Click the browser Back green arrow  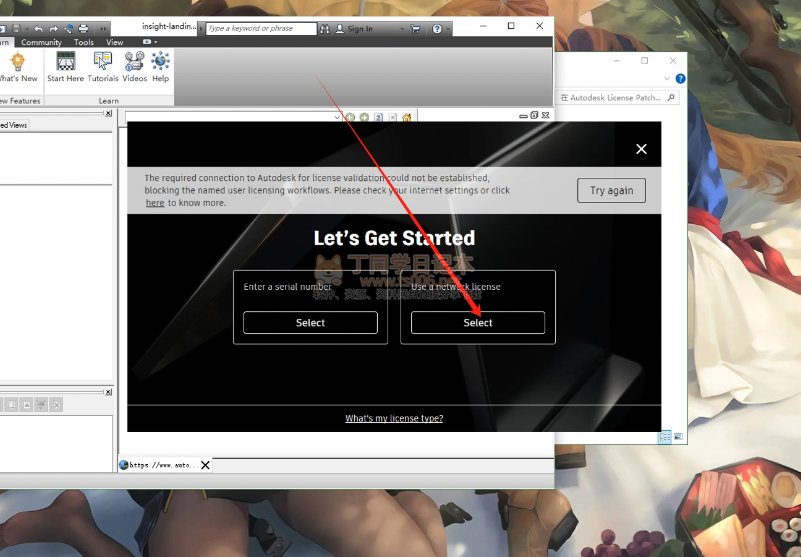coord(350,118)
